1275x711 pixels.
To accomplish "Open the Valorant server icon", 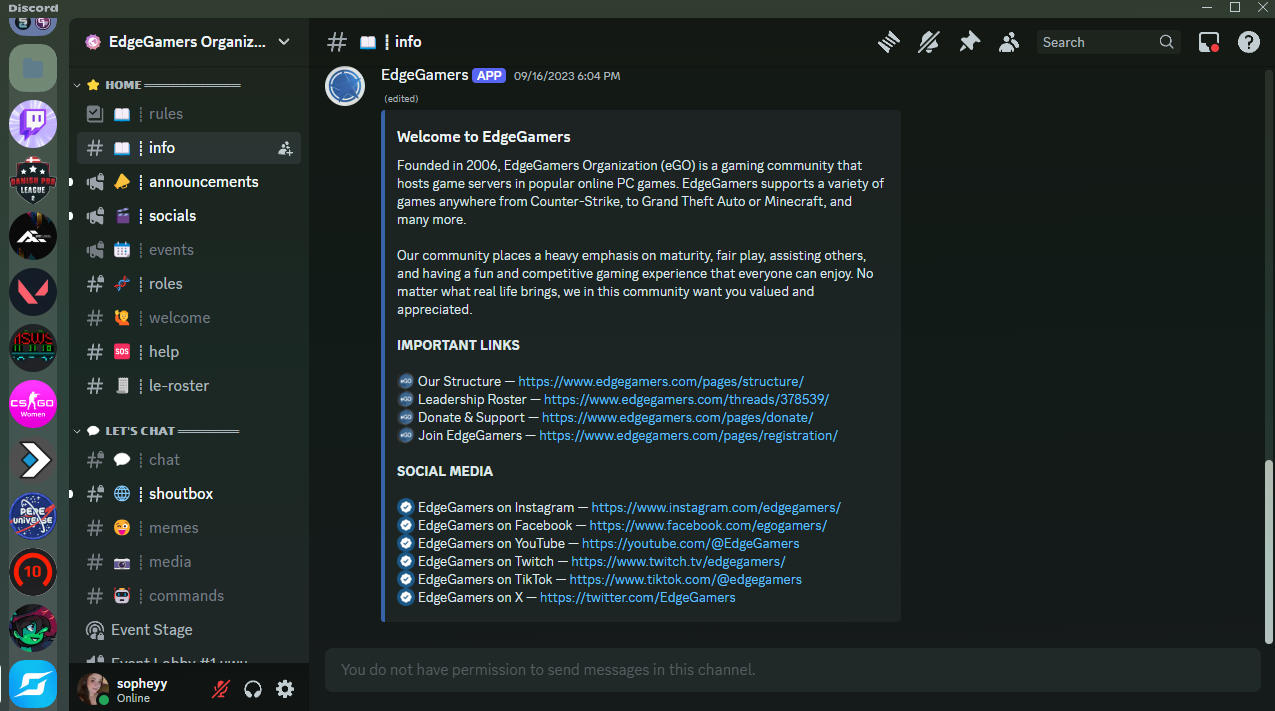I will click(33, 292).
